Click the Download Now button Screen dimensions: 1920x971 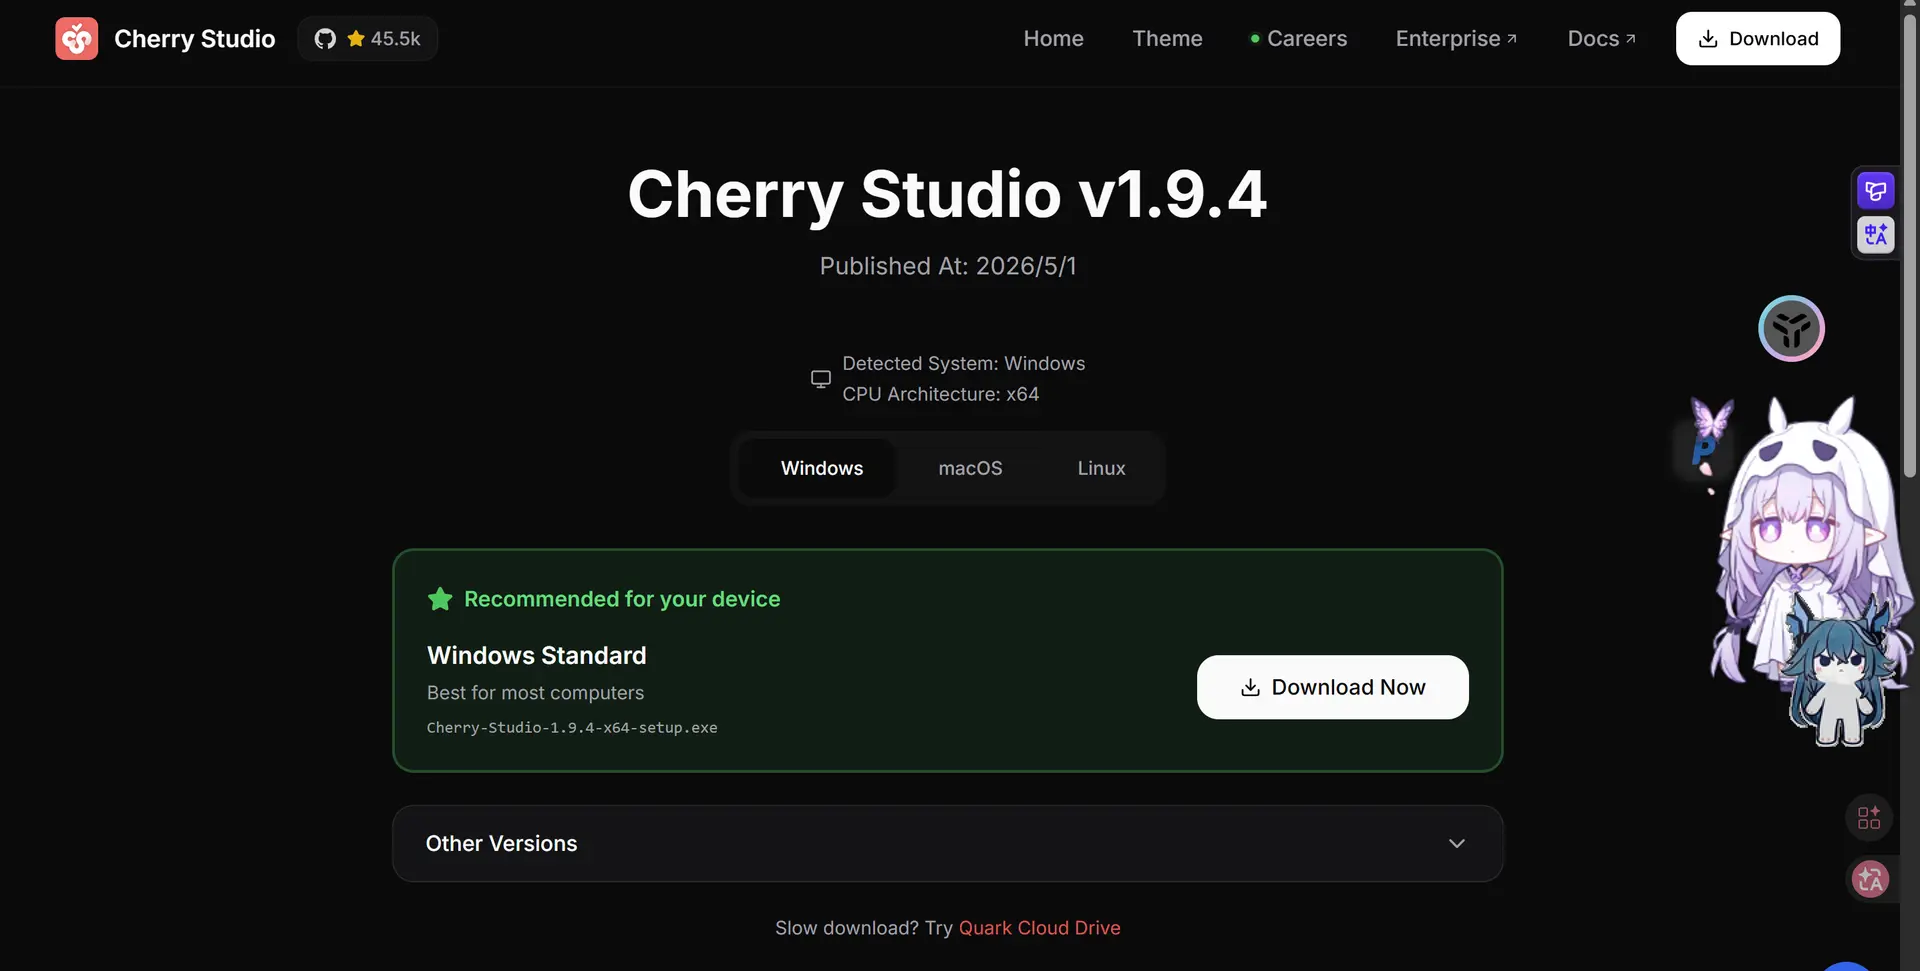pos(1332,687)
